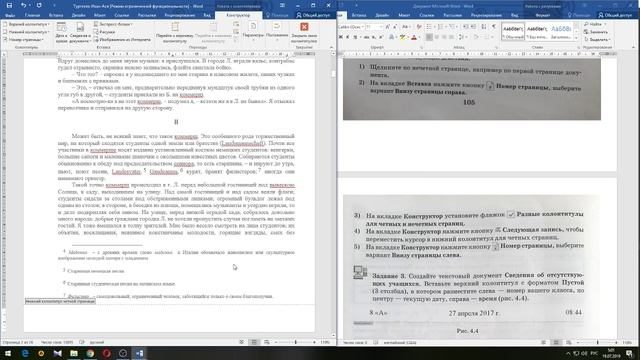Clear all formatting in the right Word window
Screen dimensions: 640x360
pos(419,27)
